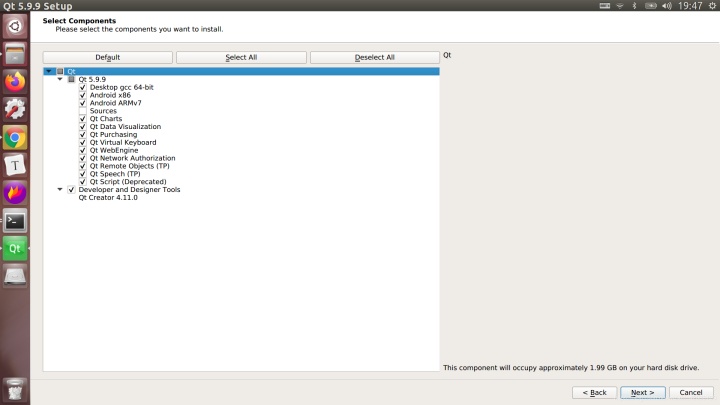This screenshot has height=405, width=720.
Task: Select the Developer and Designer Tools label
Action: pos(129,190)
